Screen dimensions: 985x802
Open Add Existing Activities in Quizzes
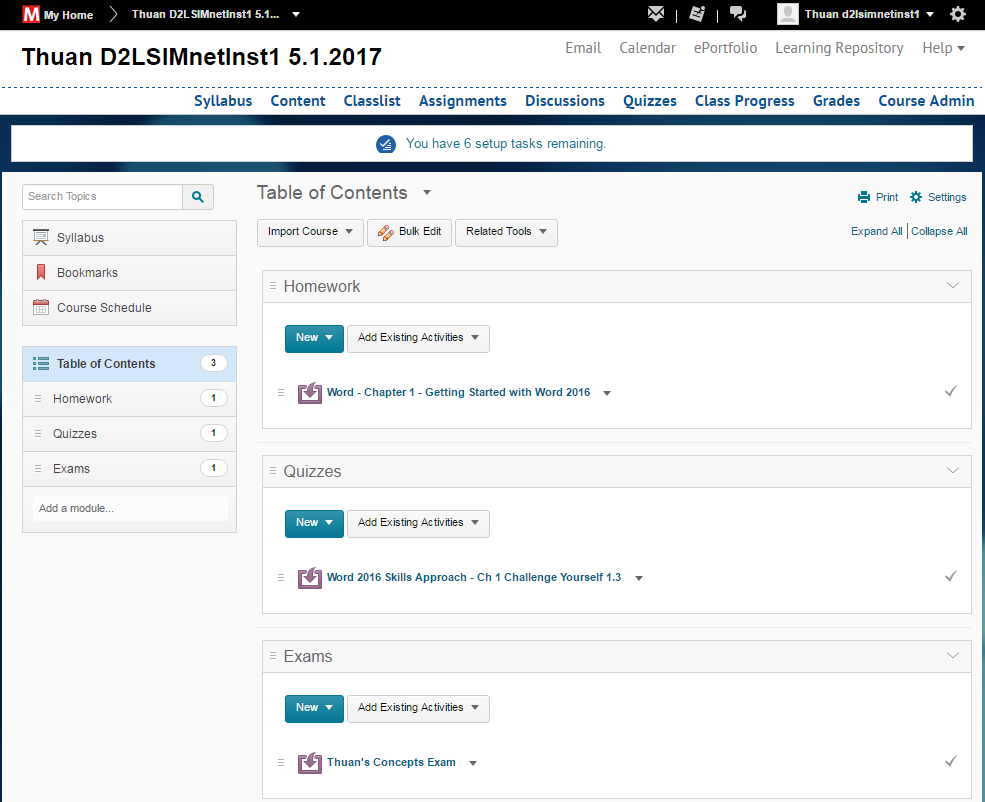[x=418, y=523]
